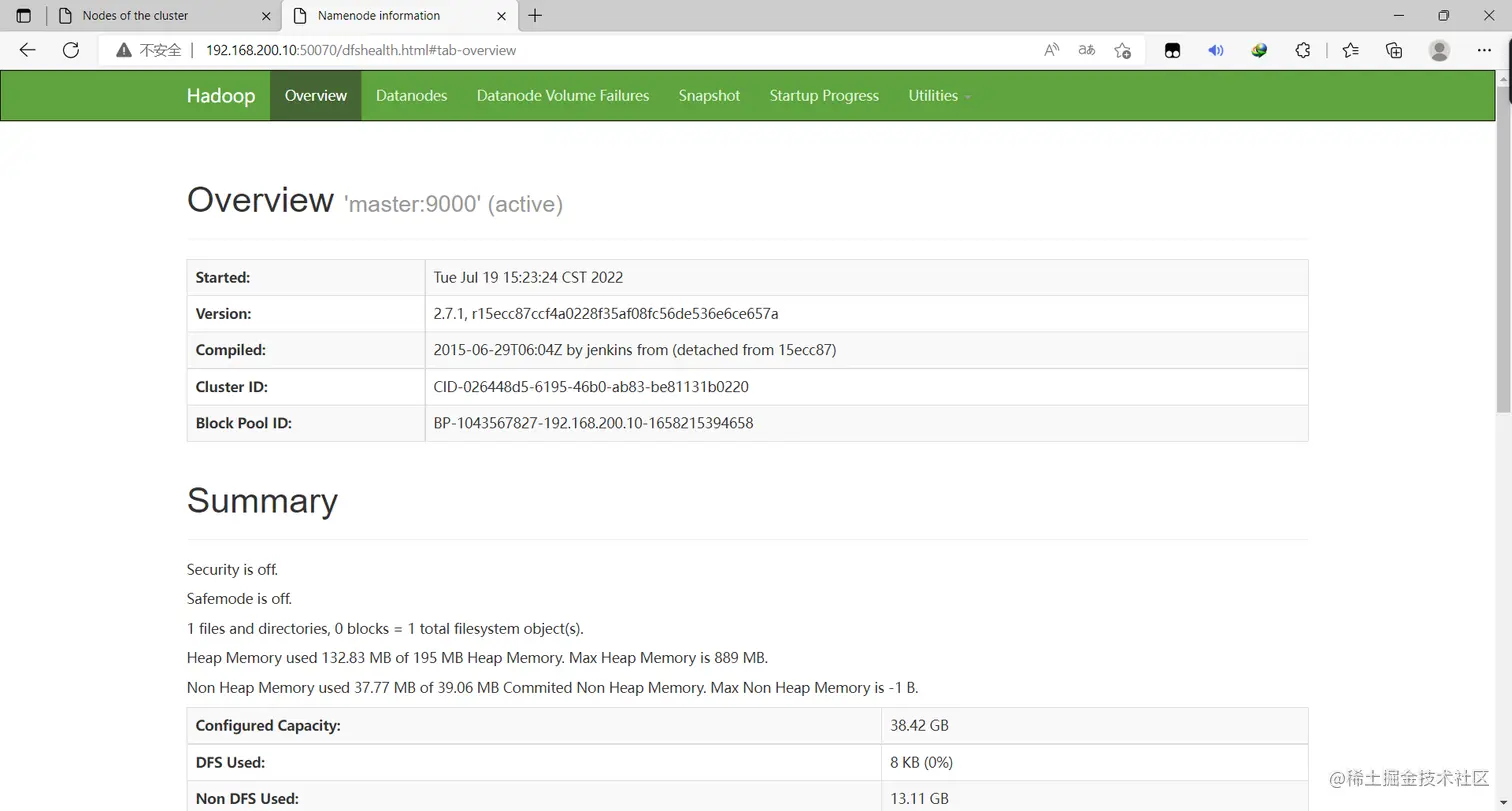Image resolution: width=1512 pixels, height=811 pixels.
Task: View the Startup Progress tab
Action: pyautogui.click(x=824, y=96)
